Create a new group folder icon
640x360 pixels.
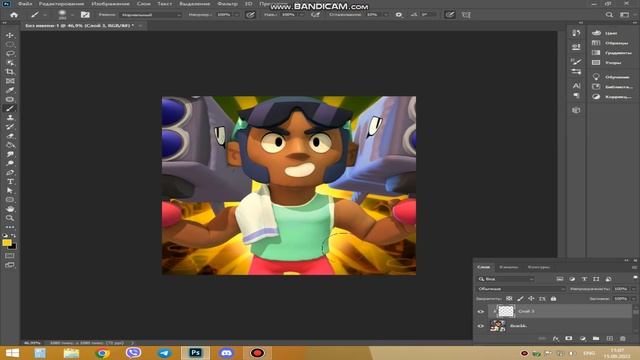tap(596, 338)
